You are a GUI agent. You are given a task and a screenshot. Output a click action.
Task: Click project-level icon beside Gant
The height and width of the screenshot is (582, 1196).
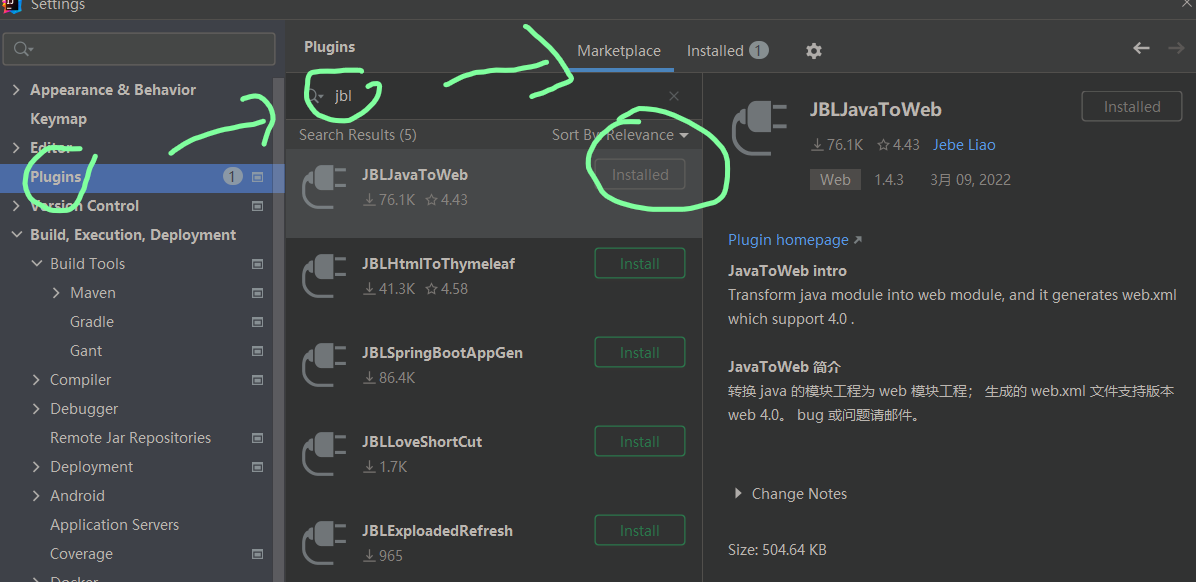point(258,351)
